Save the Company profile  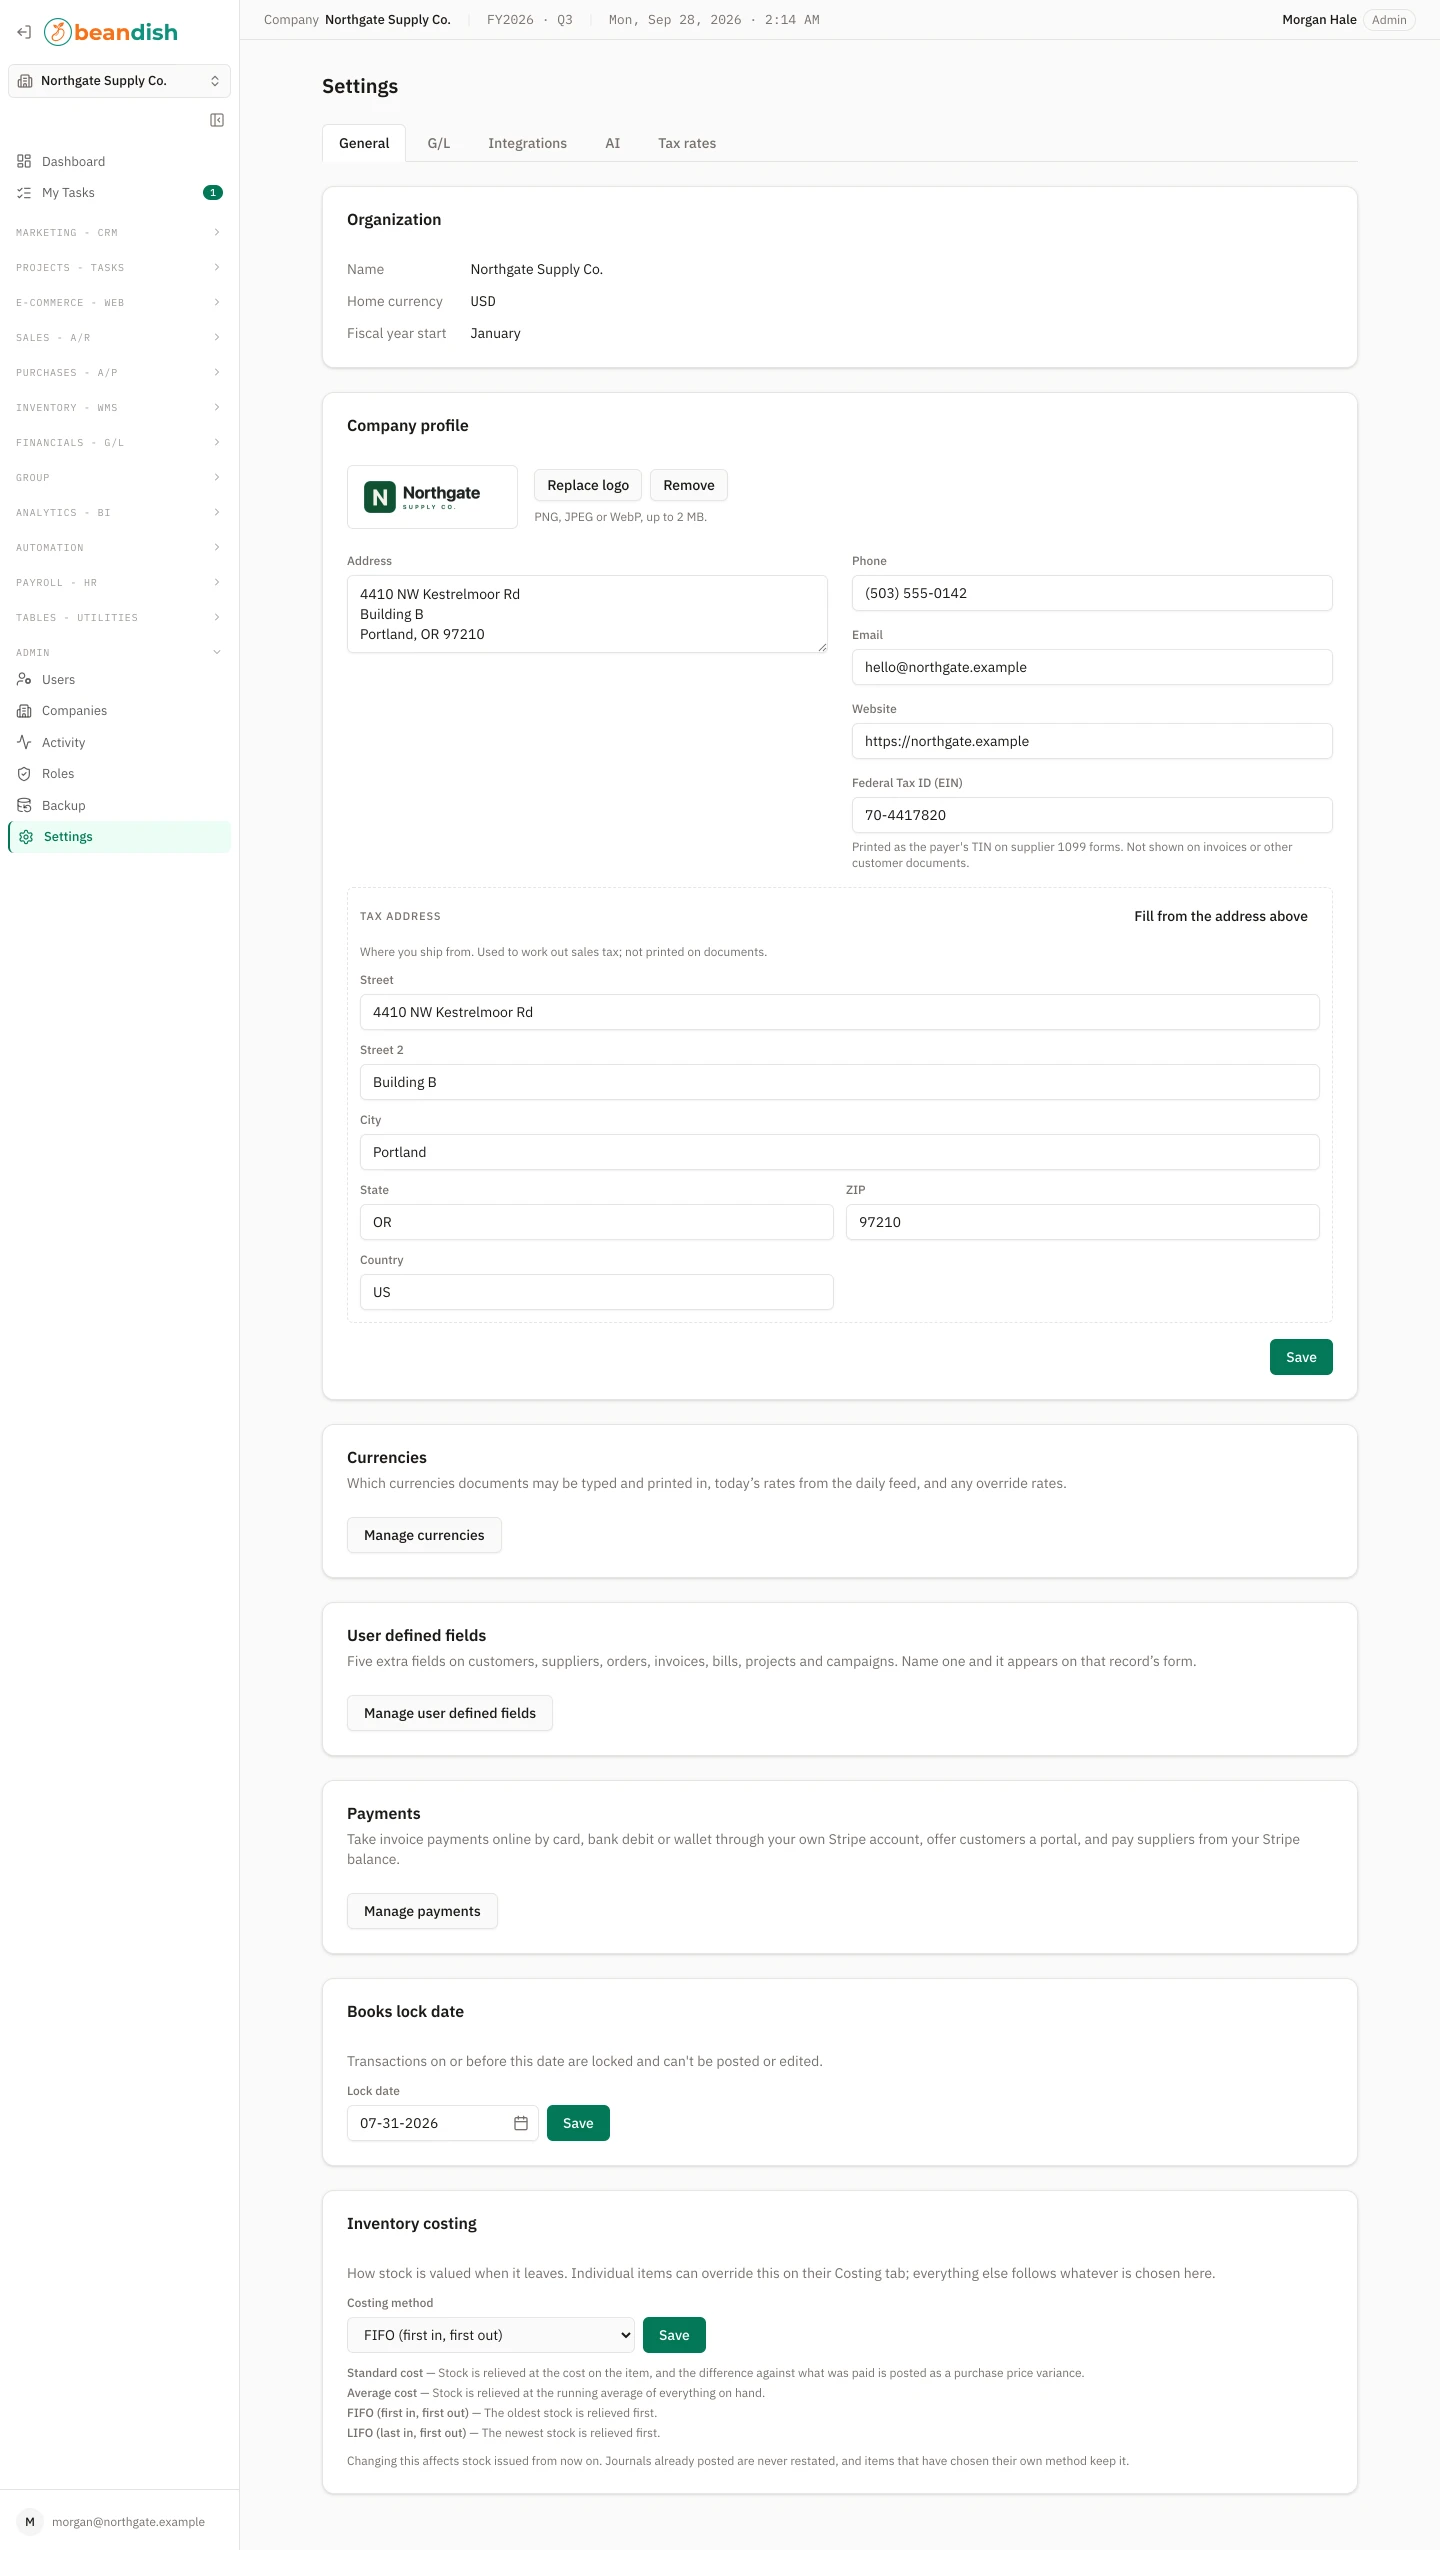tap(1301, 1357)
